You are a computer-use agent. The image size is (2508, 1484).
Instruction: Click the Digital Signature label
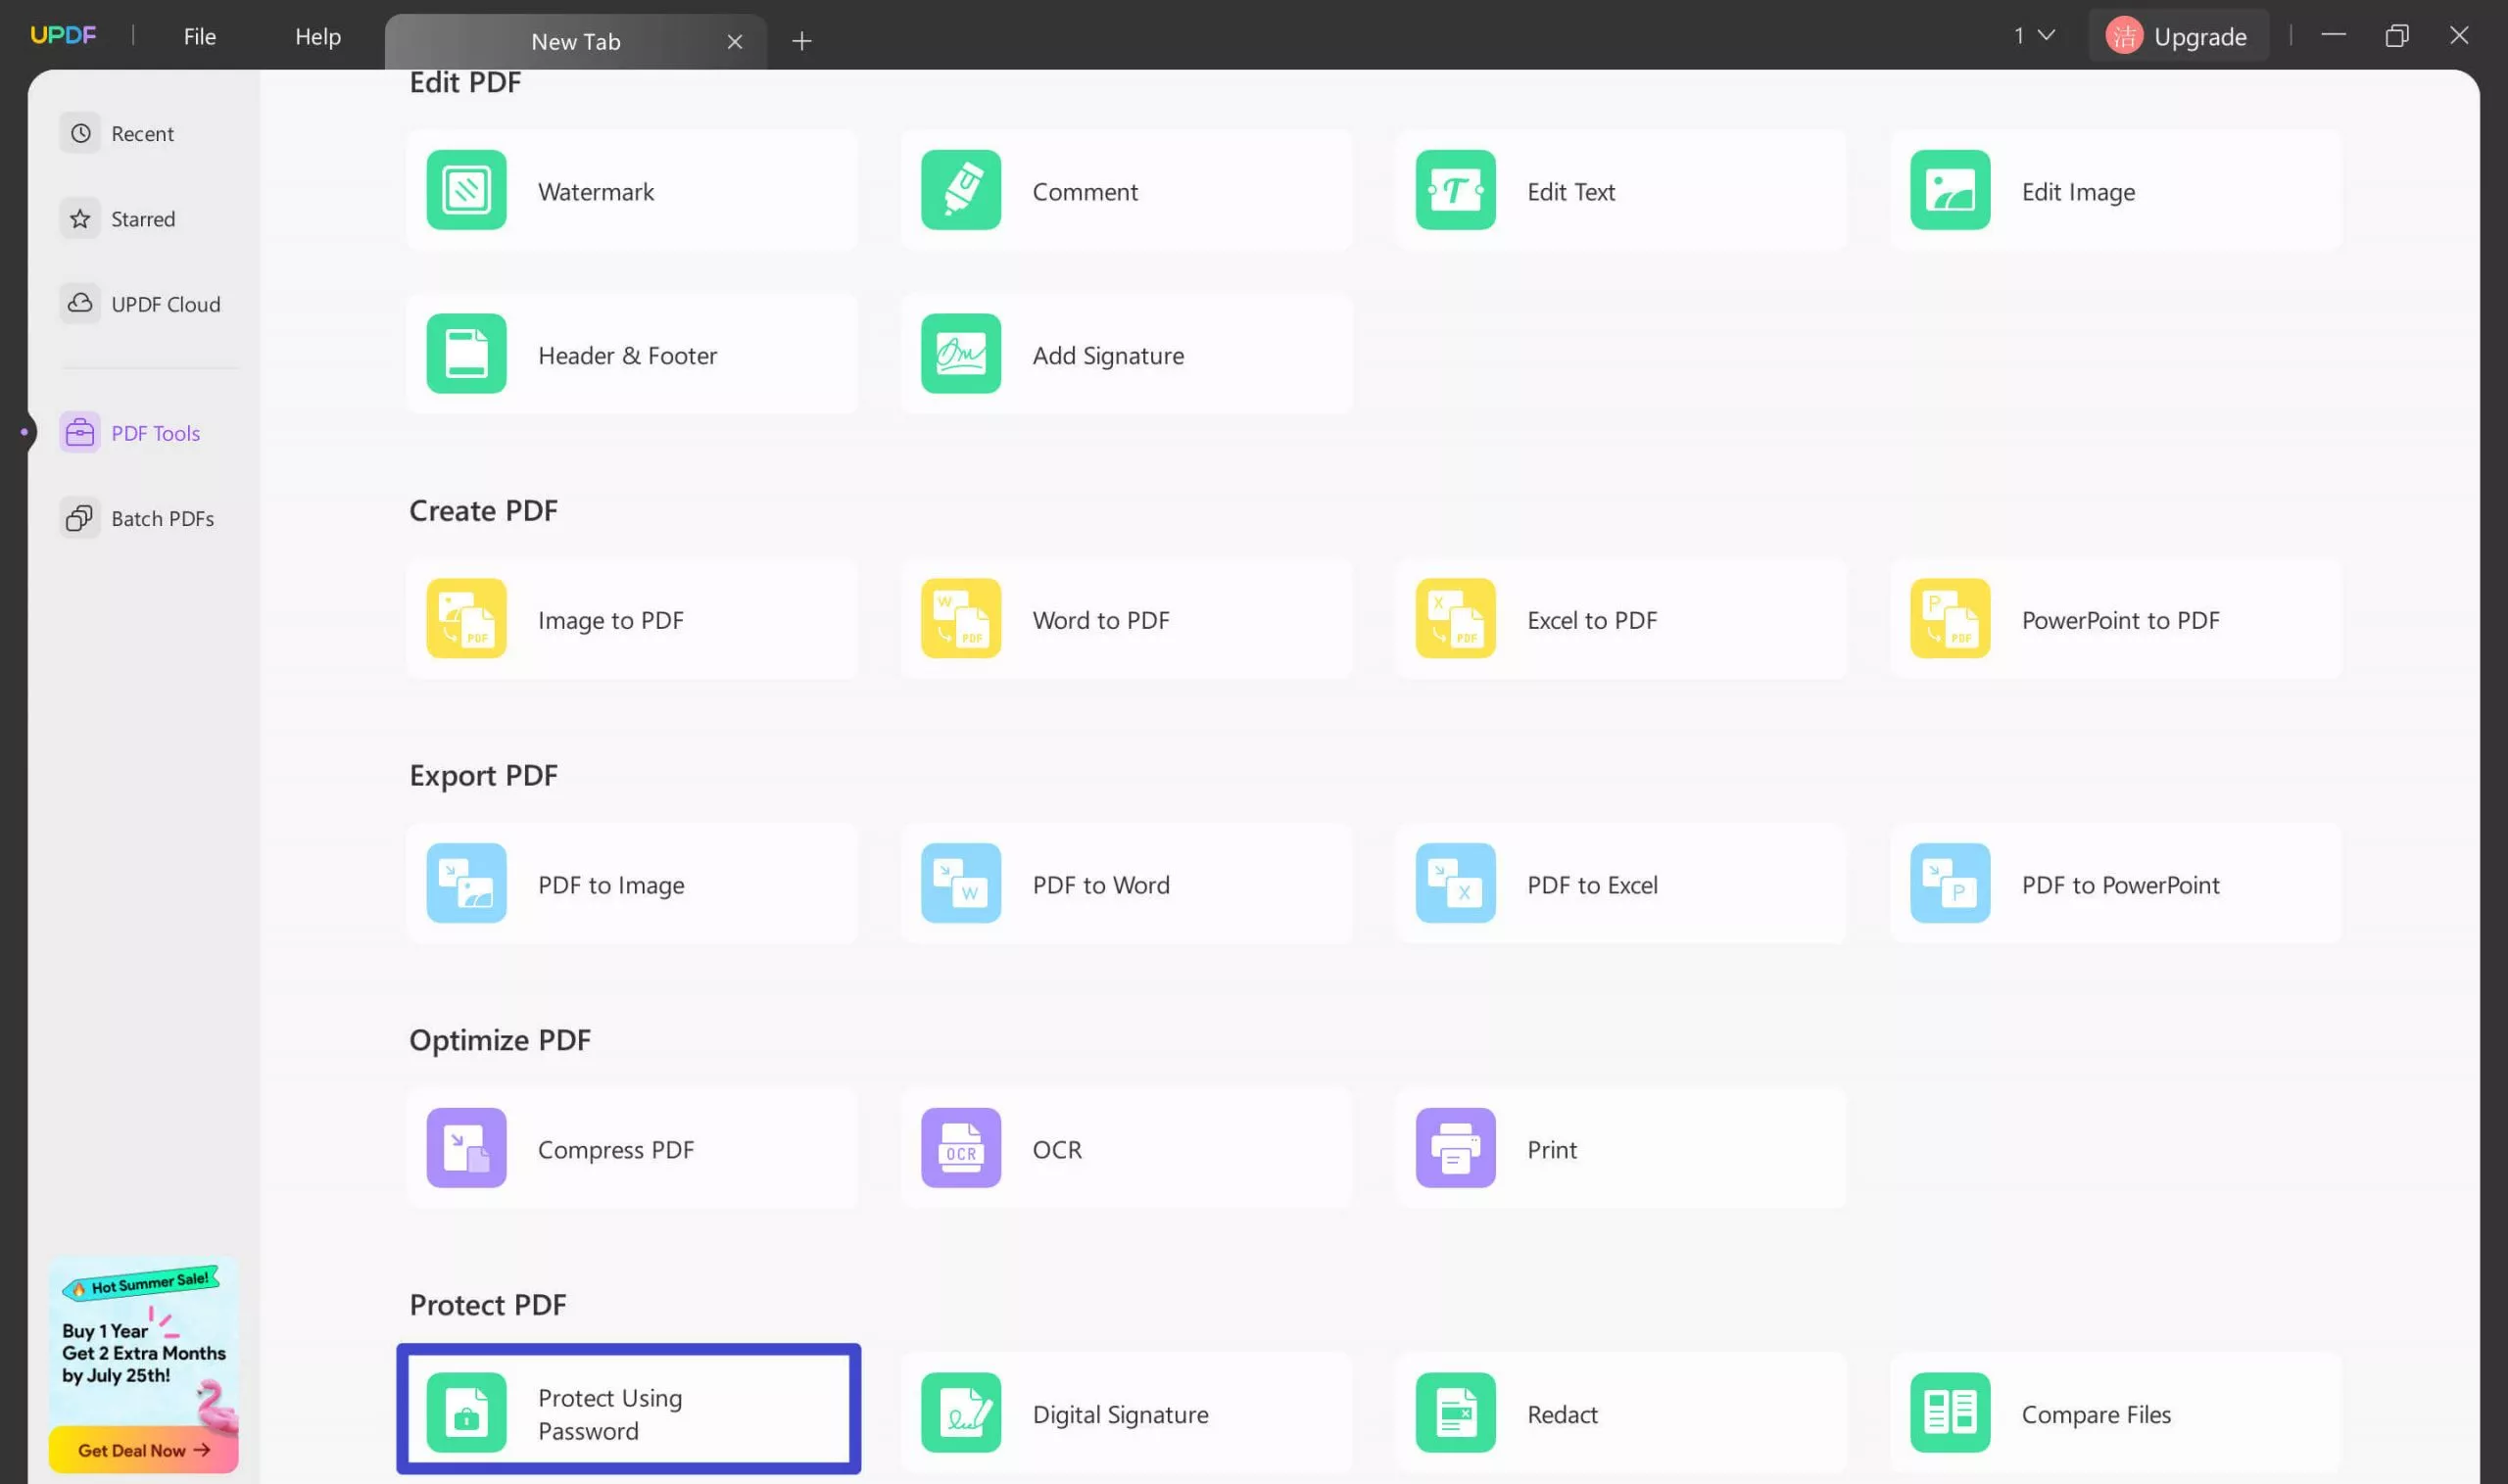coord(1120,1415)
